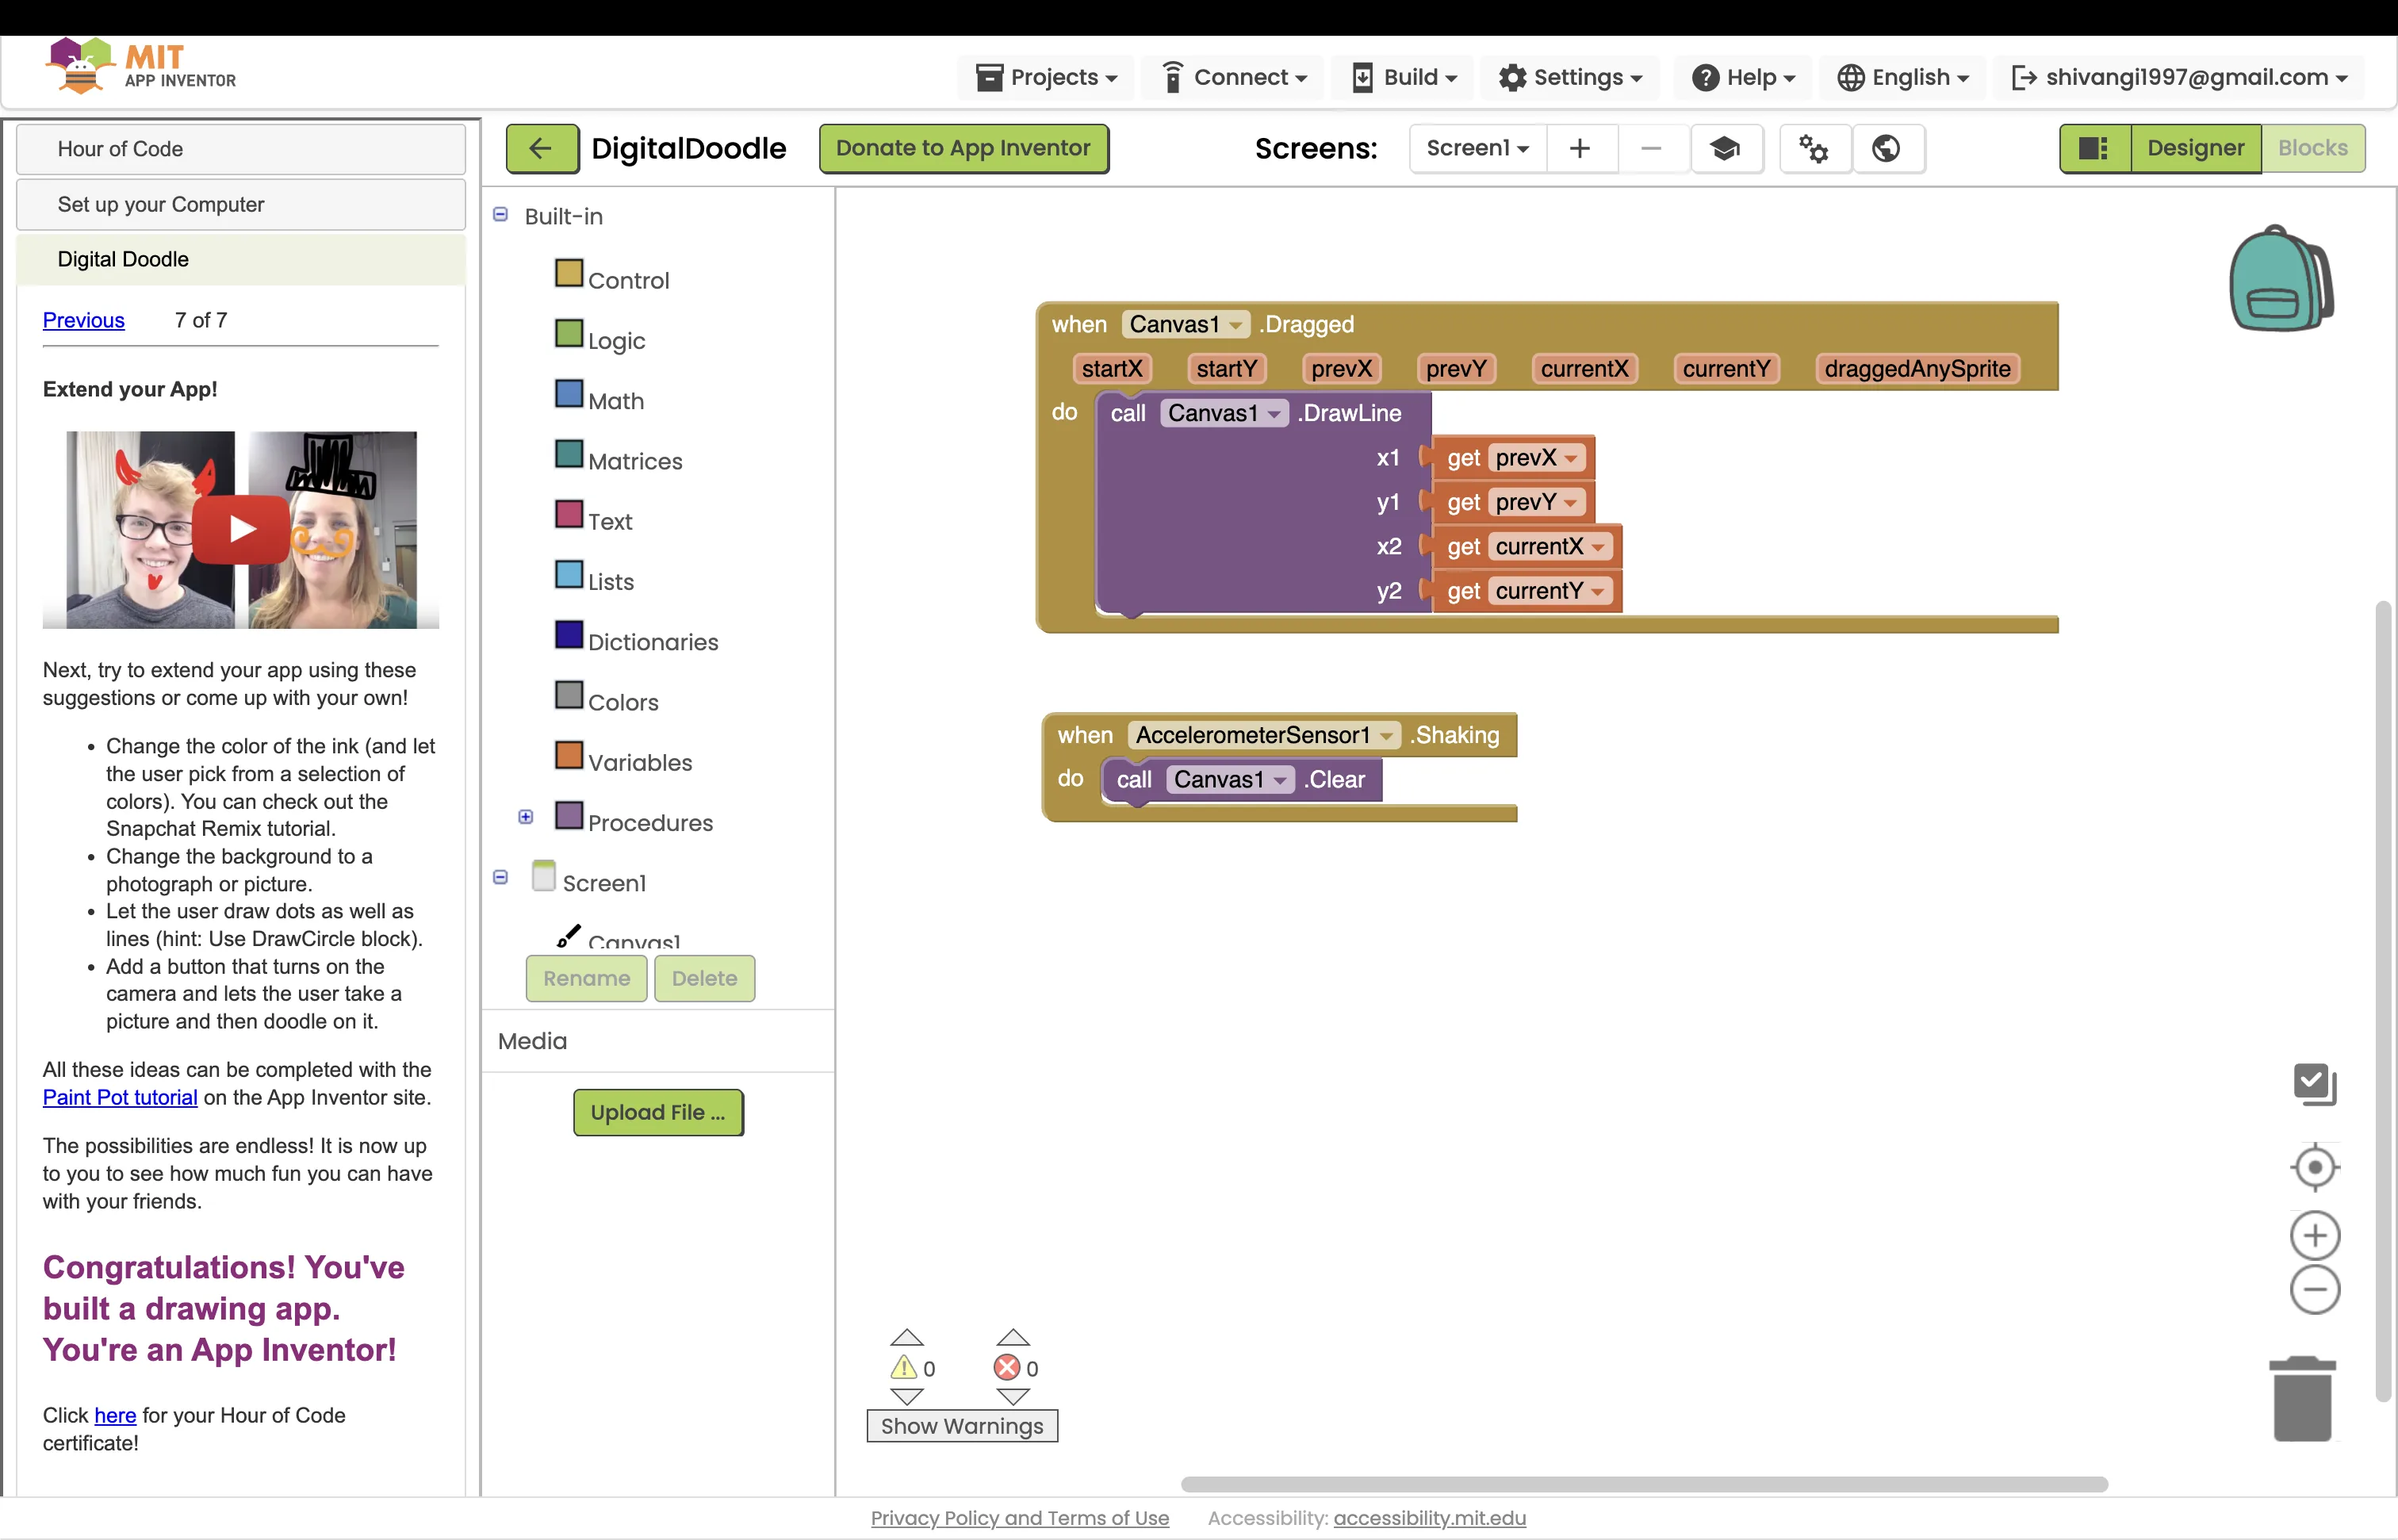
Task: Expand the Procedures tree node
Action: [526, 817]
